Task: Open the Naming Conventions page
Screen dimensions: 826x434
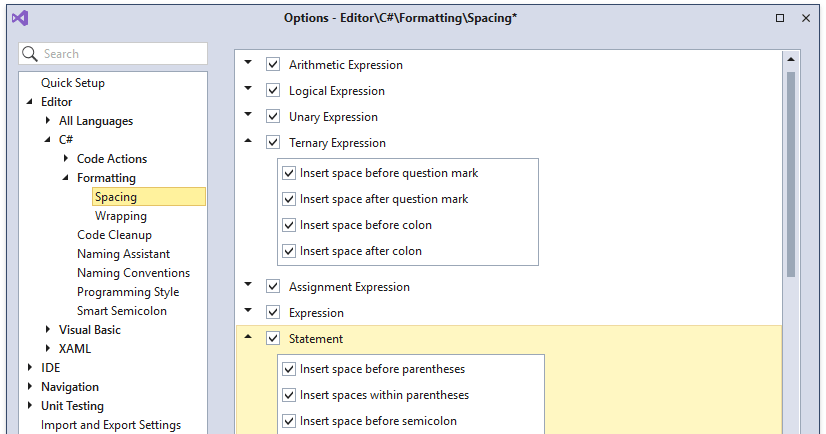Action: click(133, 273)
